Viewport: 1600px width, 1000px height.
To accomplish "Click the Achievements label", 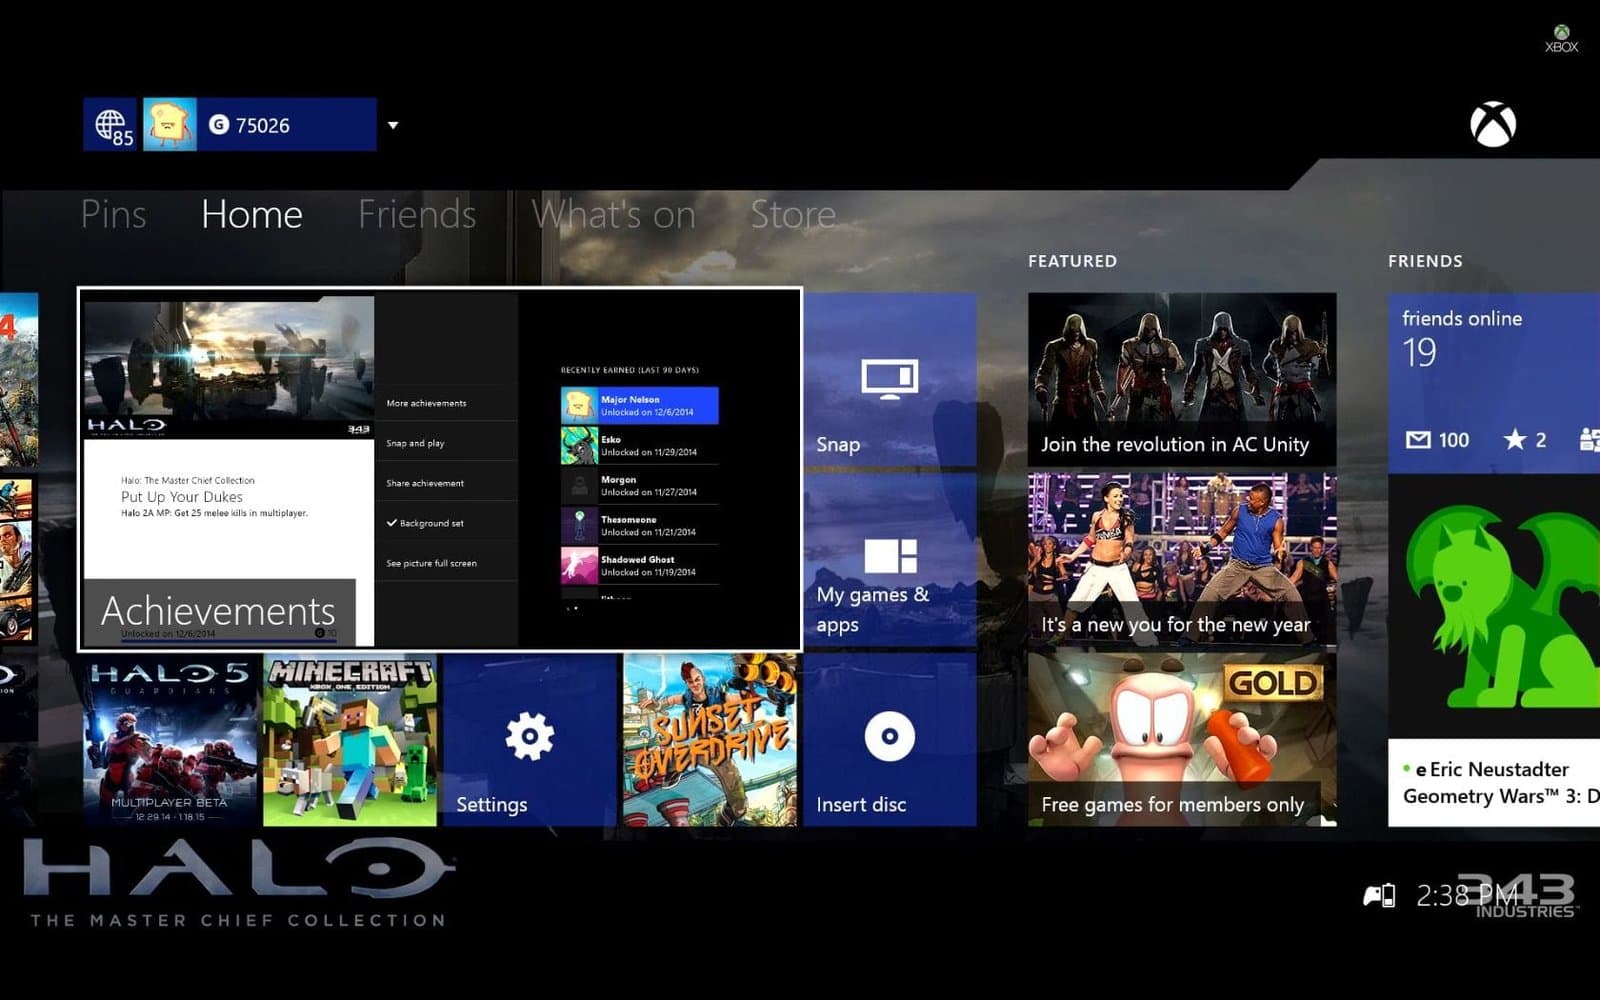I will 218,611.
